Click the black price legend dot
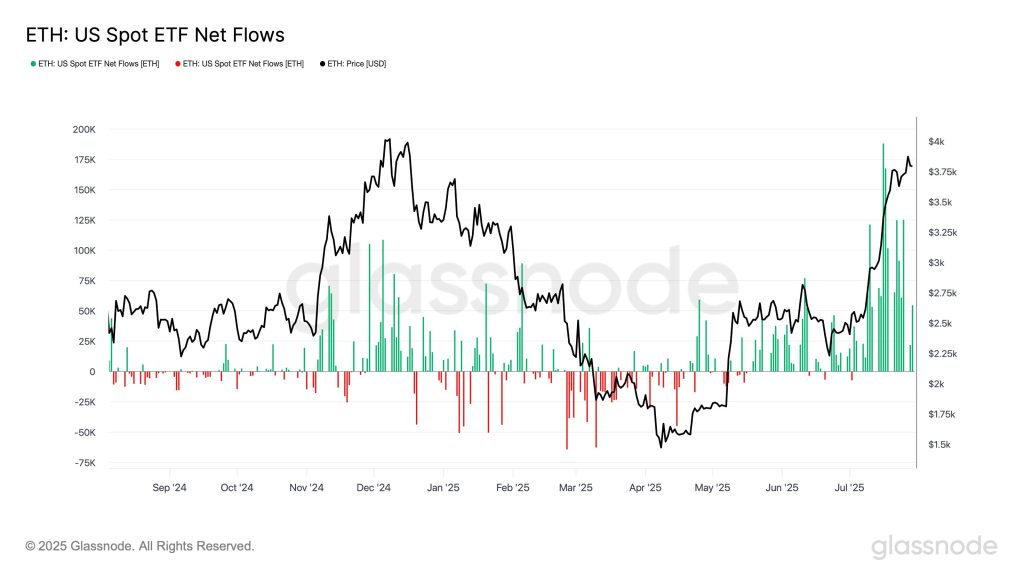 (322, 64)
